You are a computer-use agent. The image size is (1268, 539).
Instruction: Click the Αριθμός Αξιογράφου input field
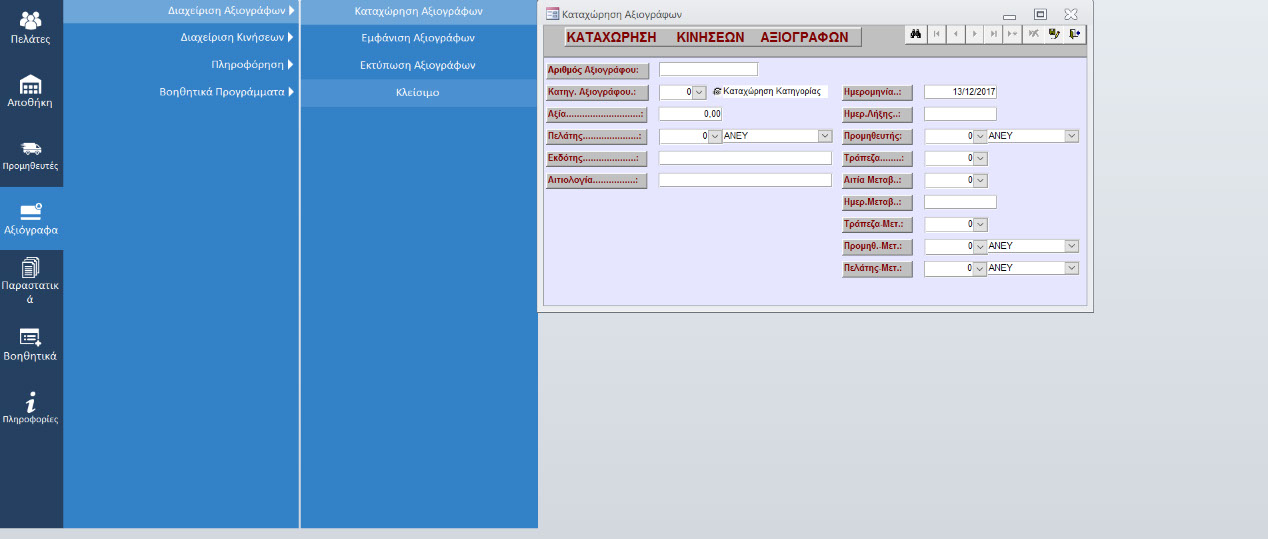click(708, 69)
